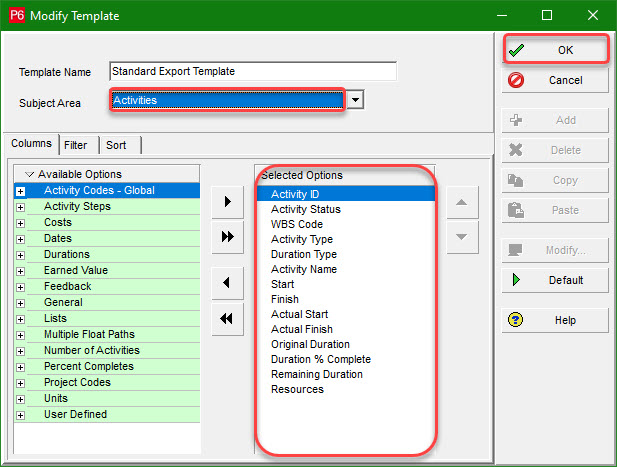
Task: Select Duration Type in Selected Options
Action: pyautogui.click(x=346, y=254)
